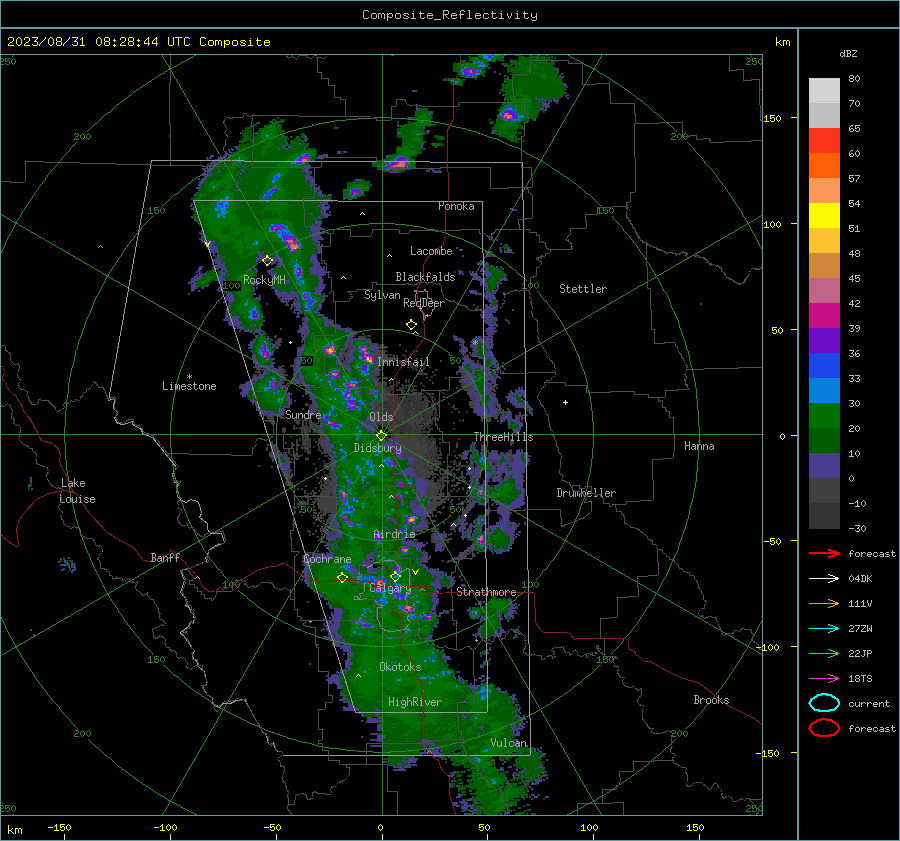This screenshot has height=841, width=900.
Task: Click the 150 tick on the right km axis
Action: point(773,118)
